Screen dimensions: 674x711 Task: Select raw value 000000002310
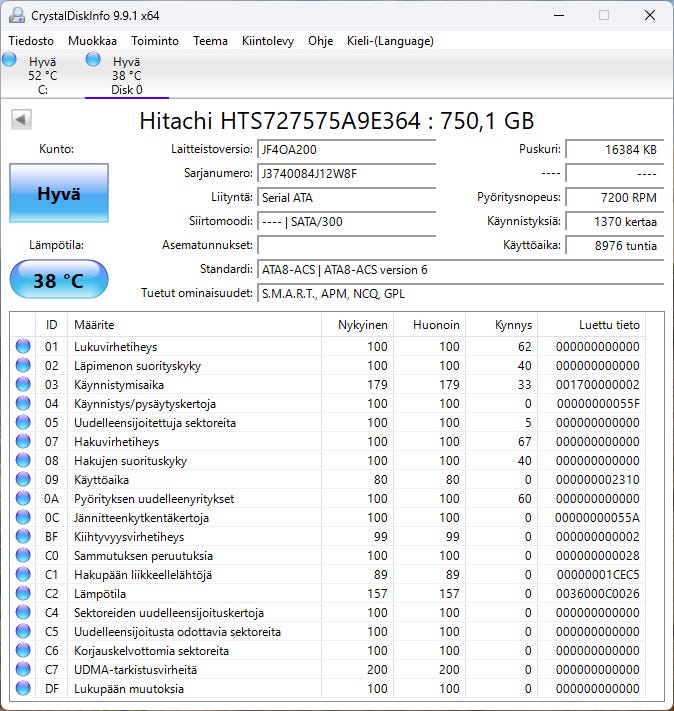pos(598,480)
